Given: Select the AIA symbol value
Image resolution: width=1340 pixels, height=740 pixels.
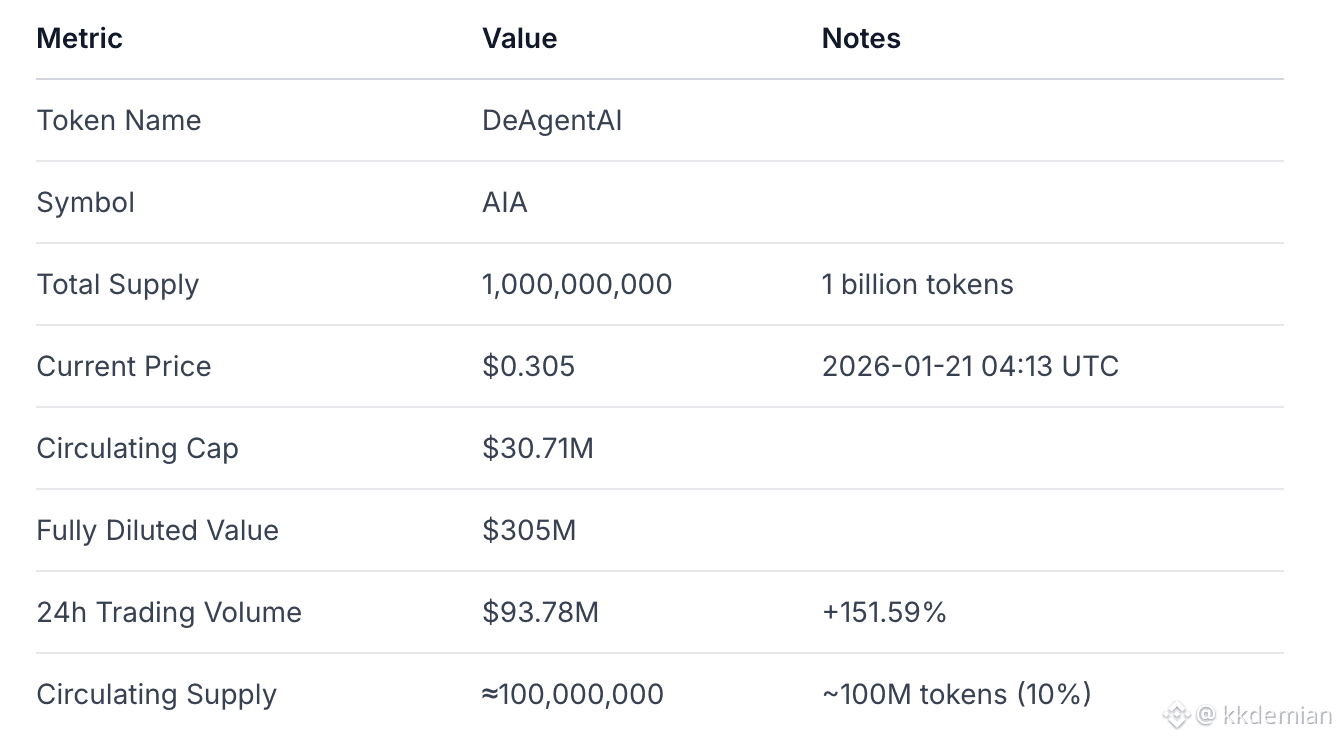Looking at the screenshot, I should click(505, 203).
